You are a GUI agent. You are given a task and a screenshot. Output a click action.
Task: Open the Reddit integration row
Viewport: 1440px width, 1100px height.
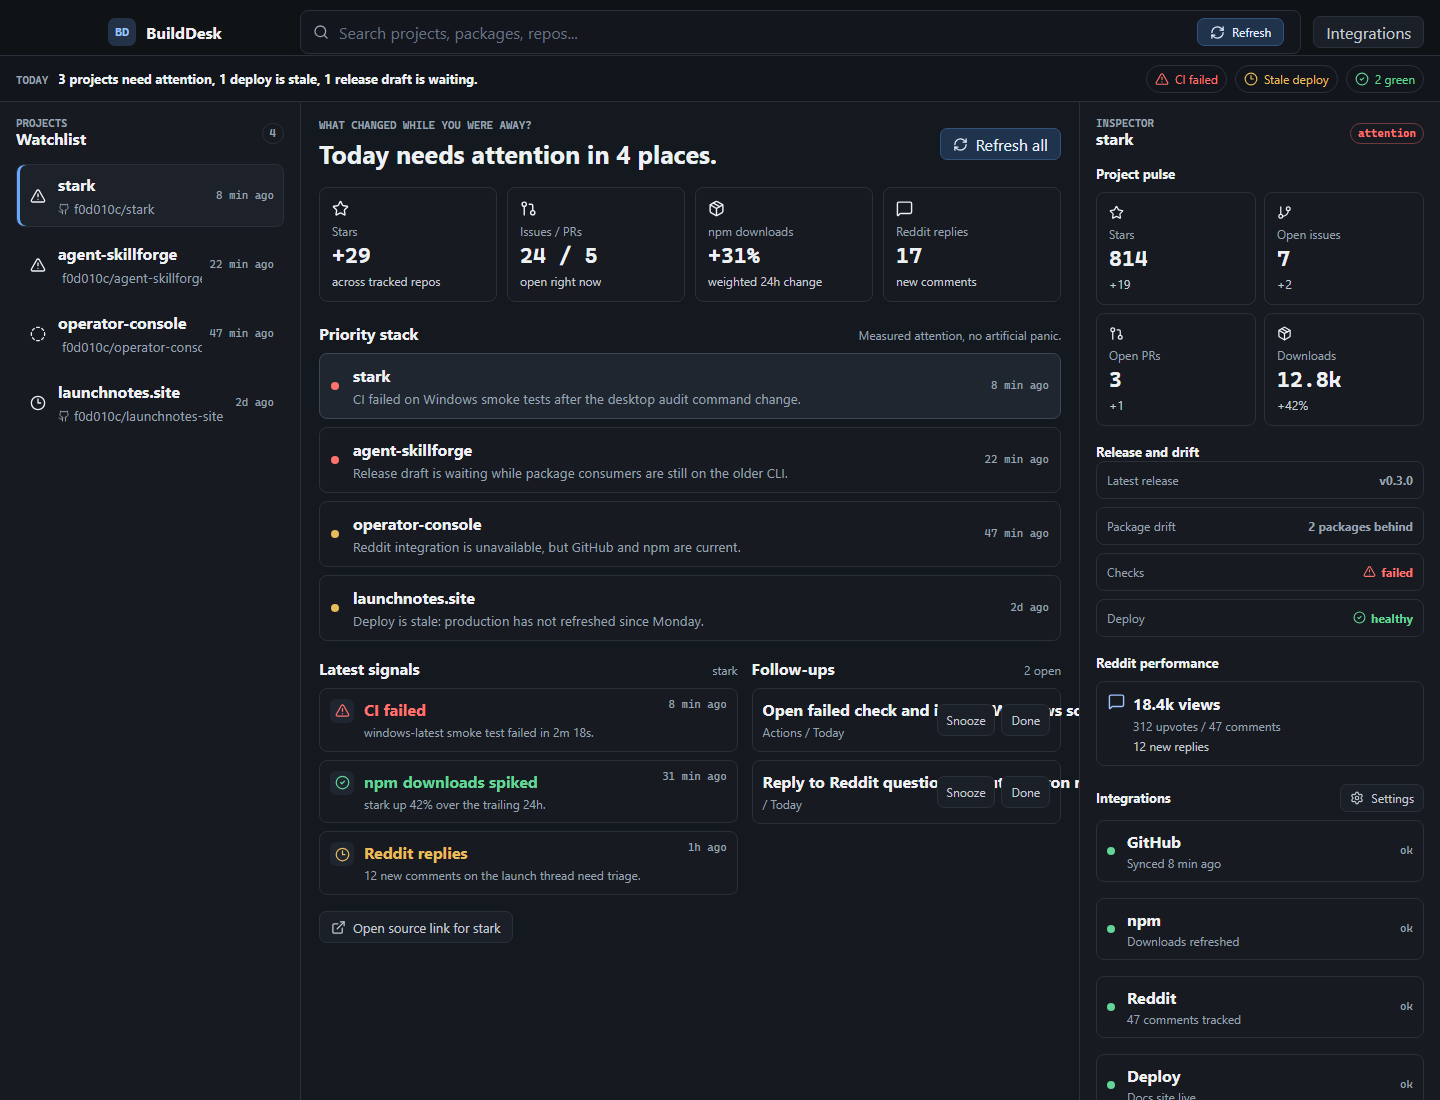1260,1008
